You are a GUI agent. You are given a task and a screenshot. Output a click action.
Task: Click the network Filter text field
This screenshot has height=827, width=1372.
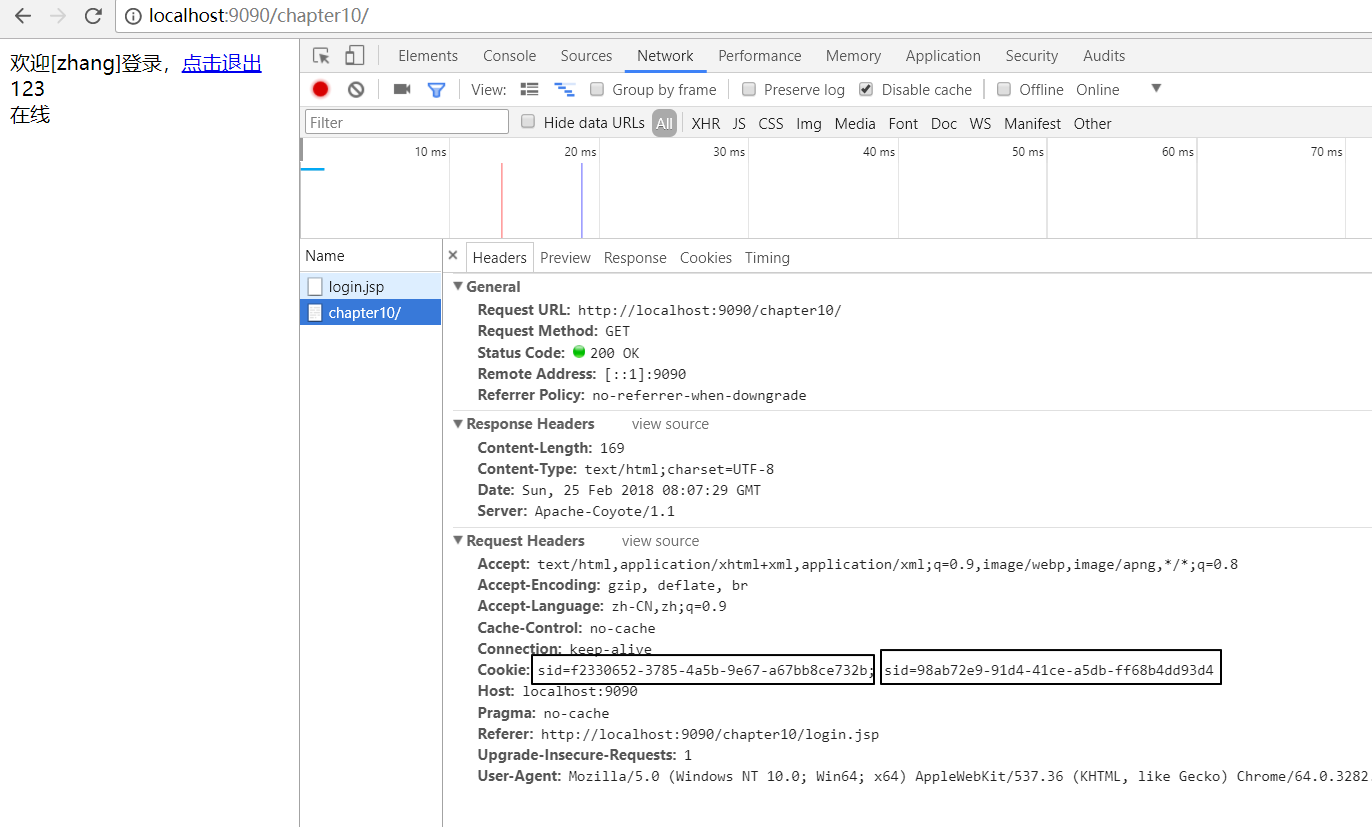coord(407,122)
